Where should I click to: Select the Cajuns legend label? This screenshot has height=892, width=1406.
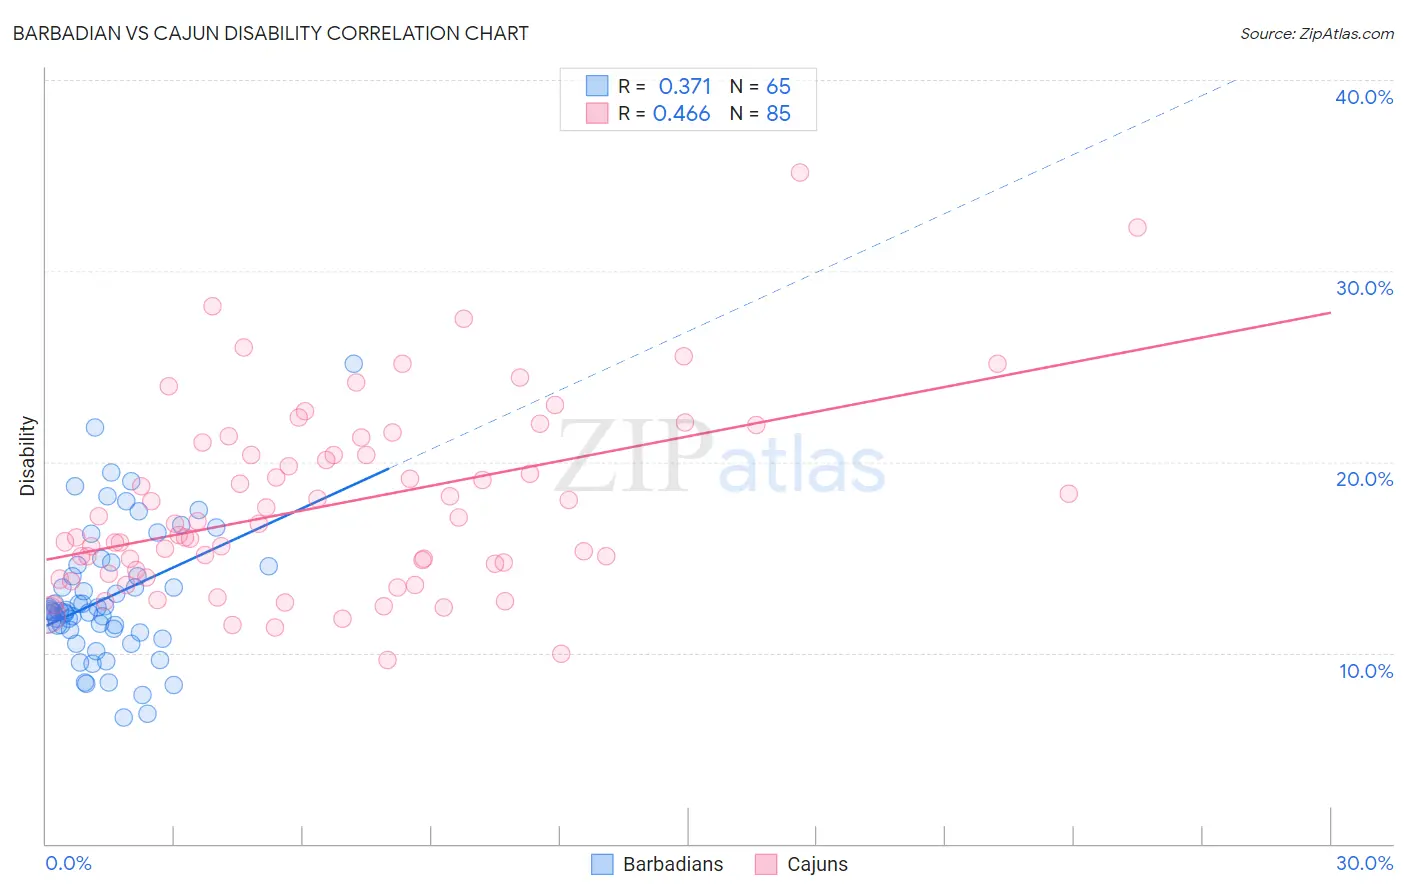tap(817, 864)
